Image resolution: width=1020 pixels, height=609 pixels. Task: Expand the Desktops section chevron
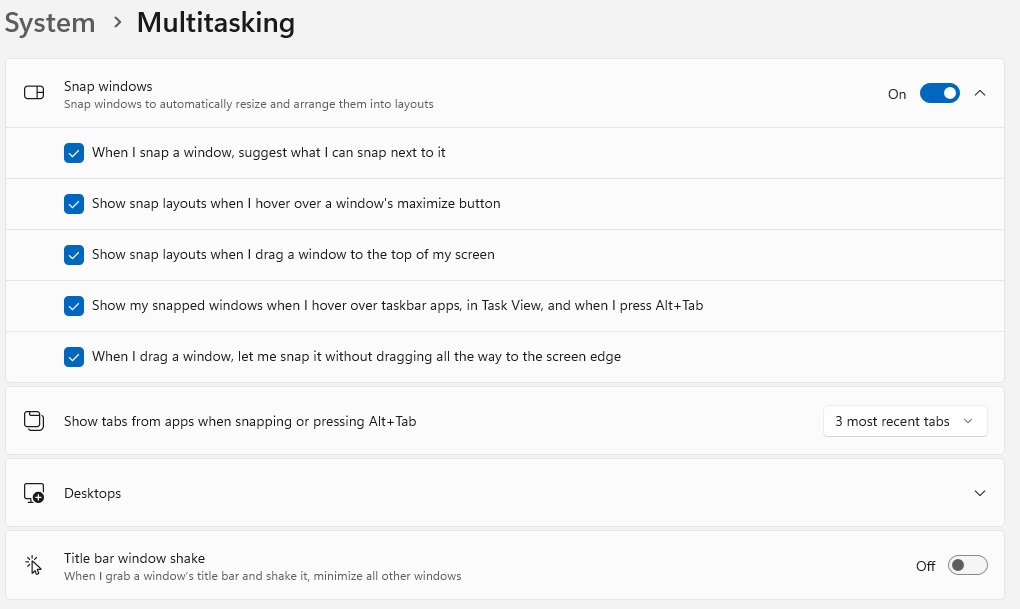click(980, 493)
